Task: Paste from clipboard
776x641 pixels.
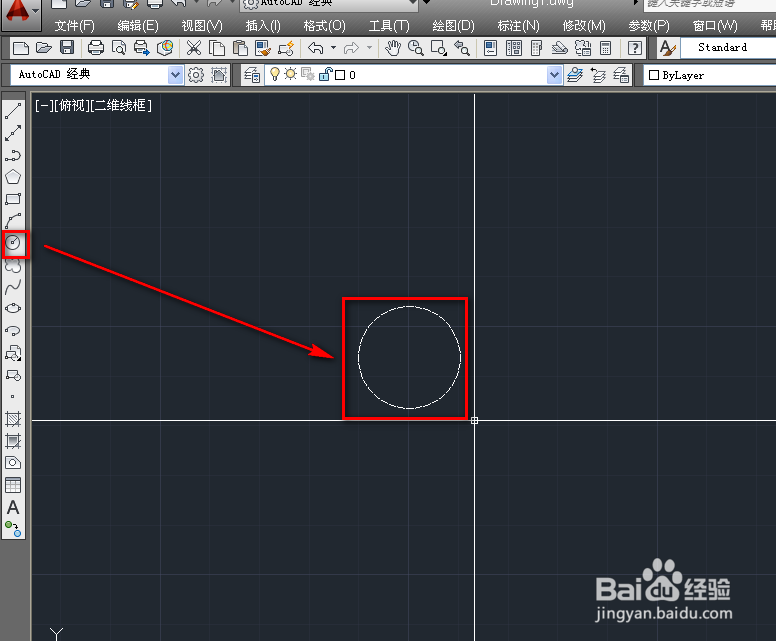Action: [240, 48]
